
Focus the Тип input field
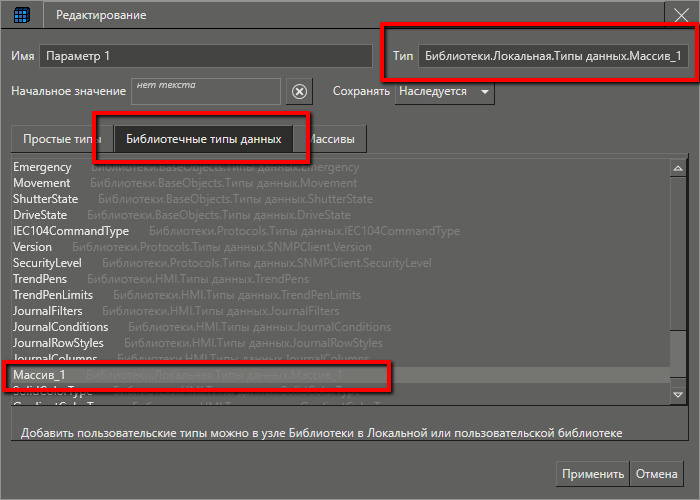coord(553,55)
